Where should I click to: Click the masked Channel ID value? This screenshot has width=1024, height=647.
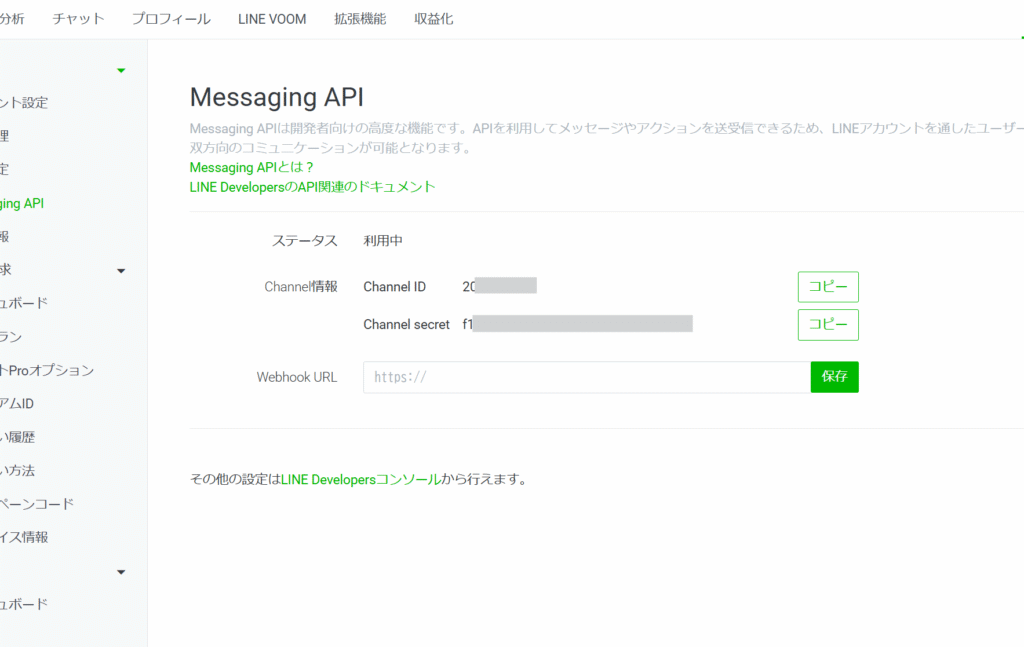(x=500, y=286)
